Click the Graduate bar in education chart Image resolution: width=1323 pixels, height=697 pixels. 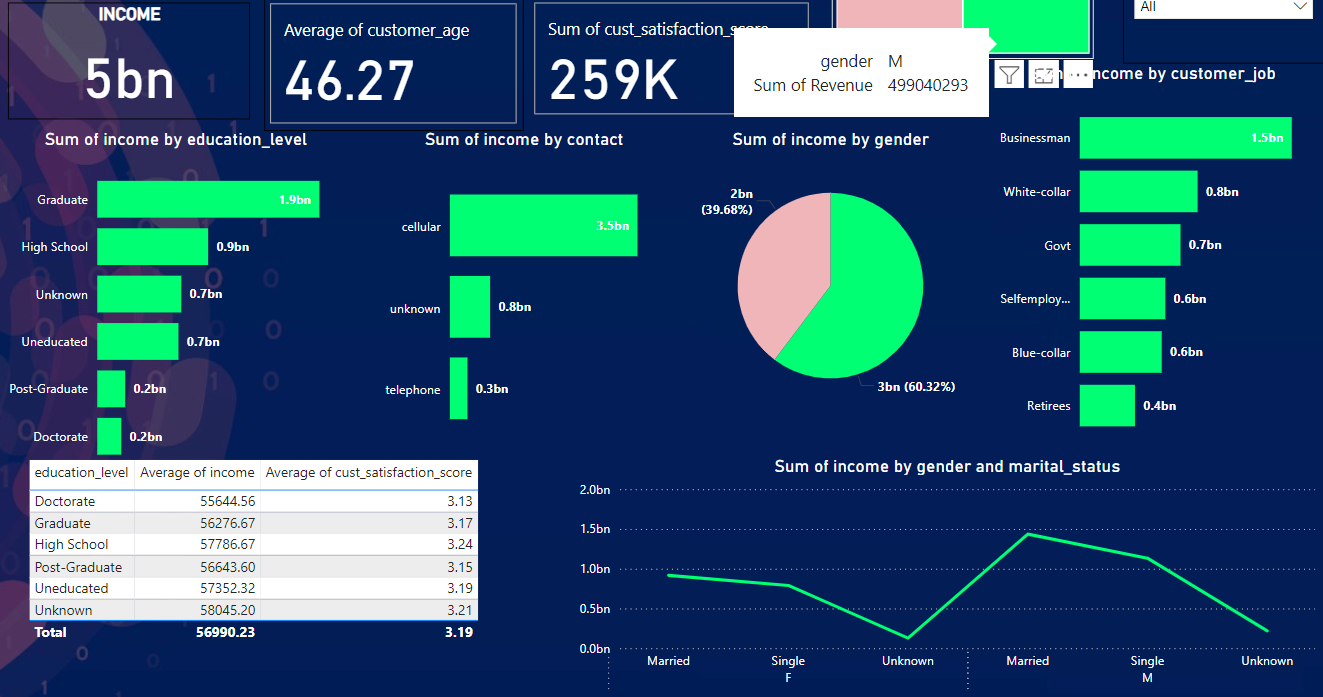pyautogui.click(x=208, y=199)
